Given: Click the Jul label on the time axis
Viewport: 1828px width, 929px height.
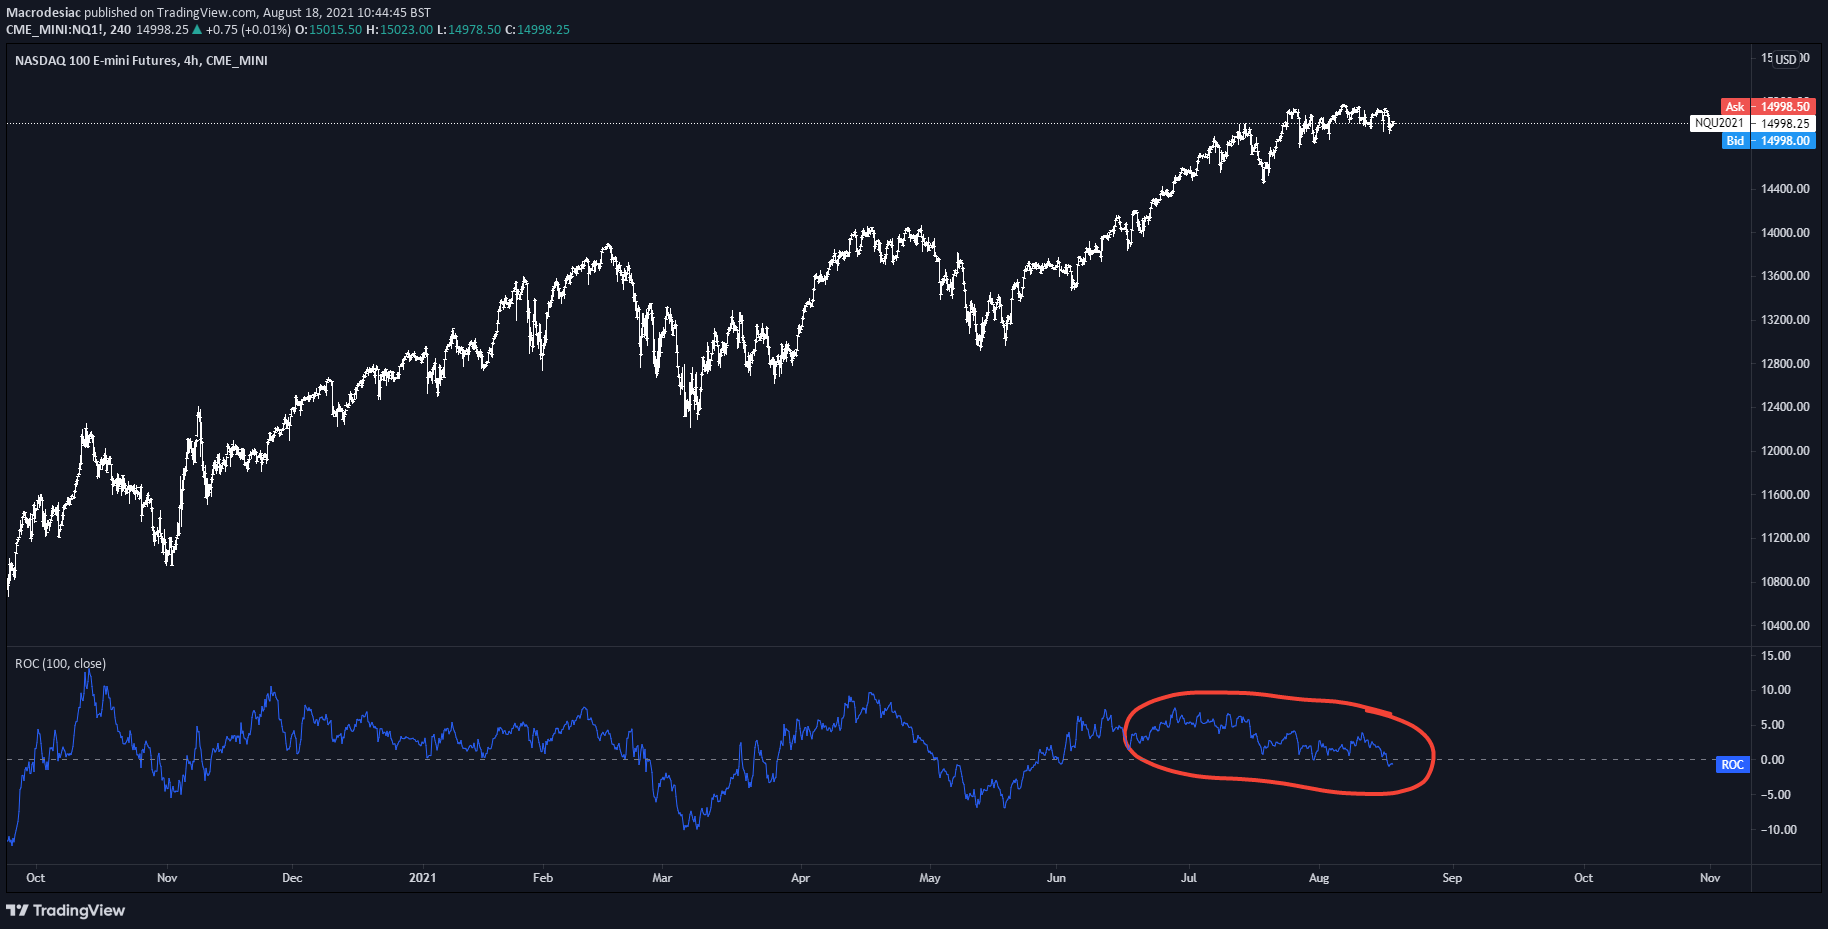Looking at the screenshot, I should pos(1188,877).
